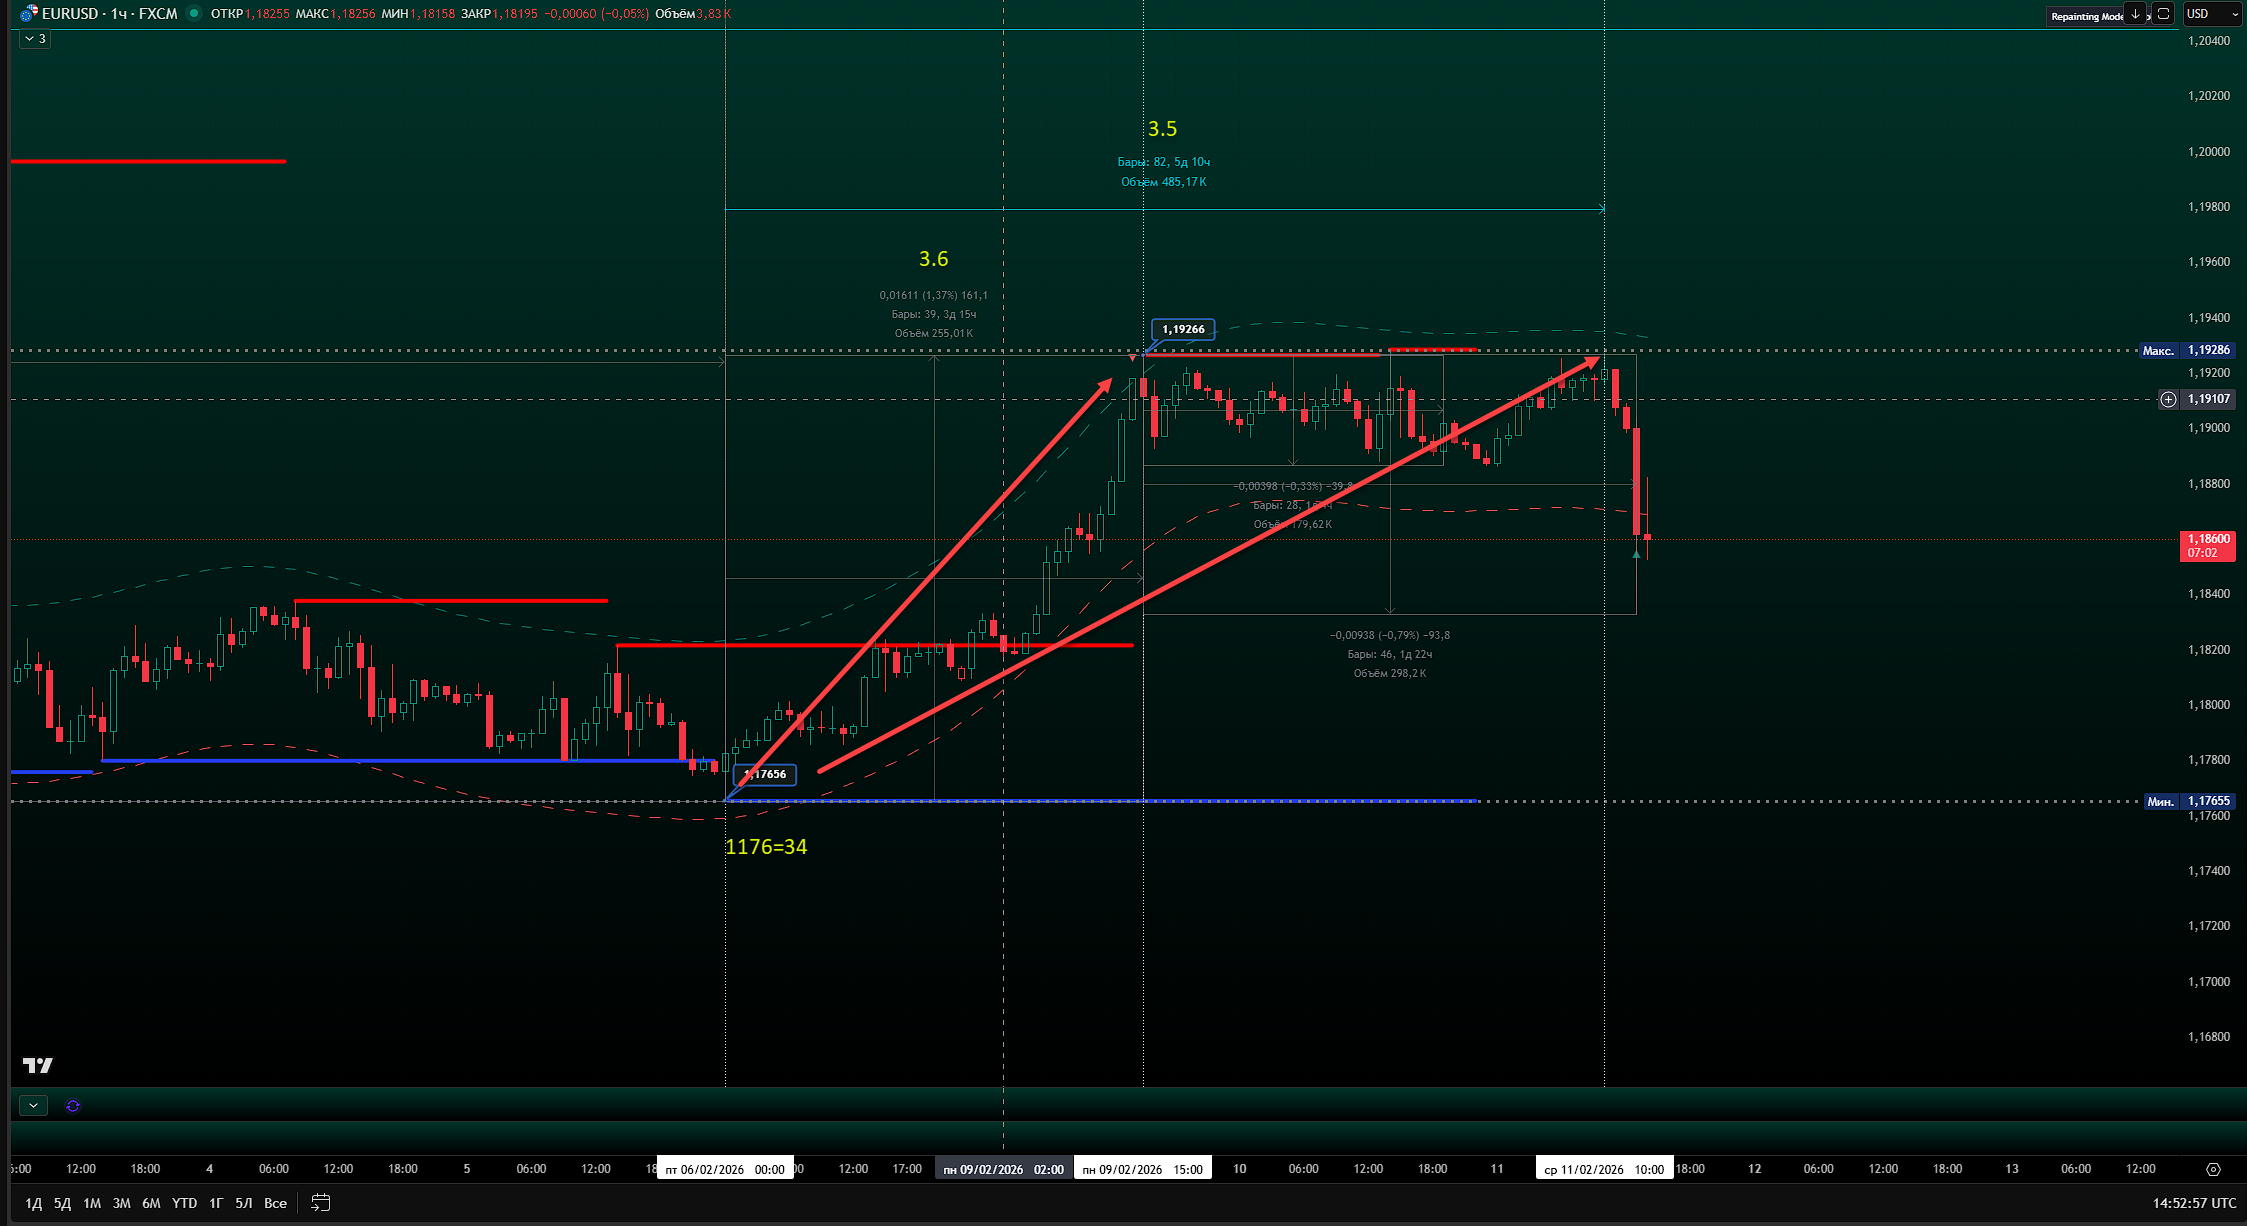Collapse the bottom pane chevron button
Viewport: 2247px width, 1226px height.
[33, 1105]
